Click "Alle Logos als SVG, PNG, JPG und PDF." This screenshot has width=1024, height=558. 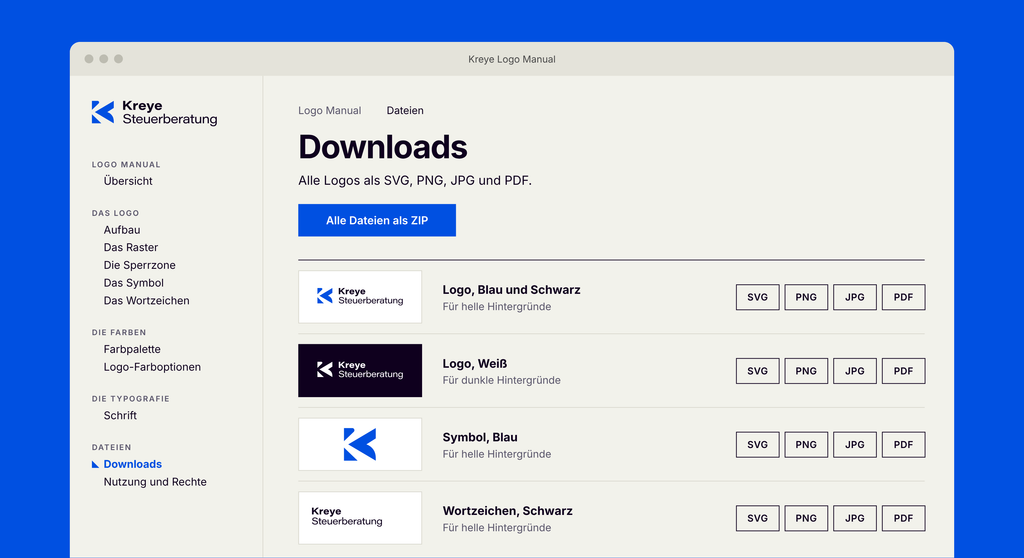(x=415, y=180)
